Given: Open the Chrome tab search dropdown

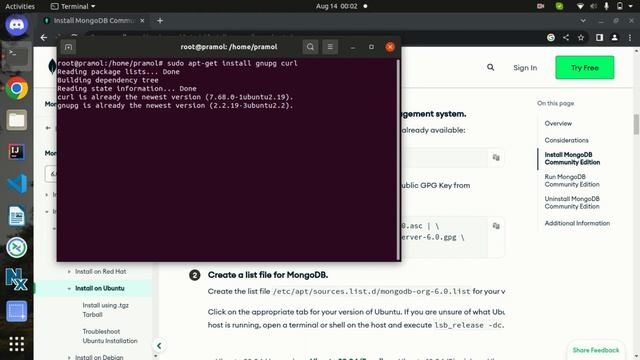Looking at the screenshot, I should tap(583, 21).
